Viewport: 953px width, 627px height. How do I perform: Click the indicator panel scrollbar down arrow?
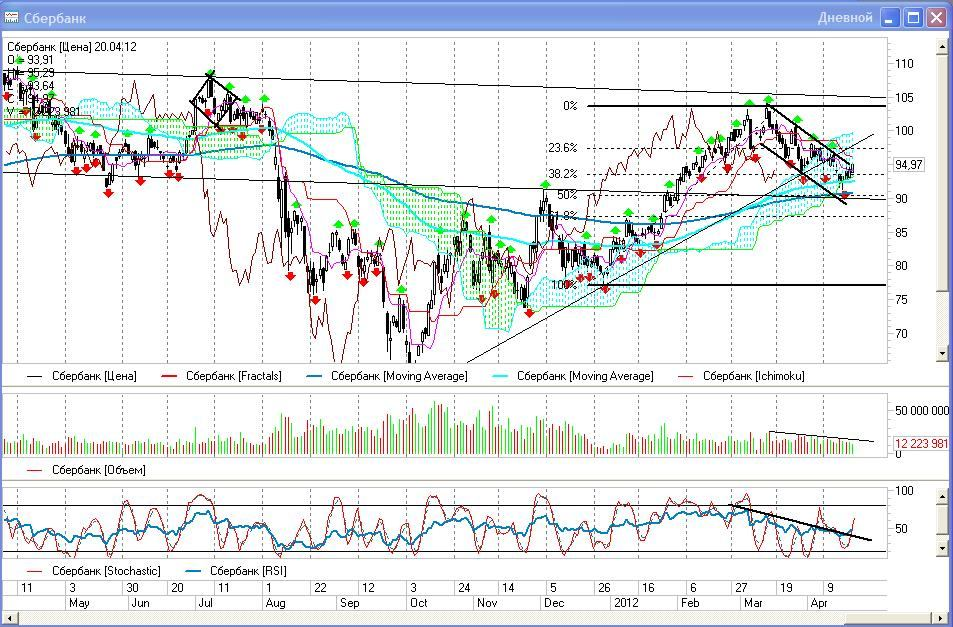[943, 549]
